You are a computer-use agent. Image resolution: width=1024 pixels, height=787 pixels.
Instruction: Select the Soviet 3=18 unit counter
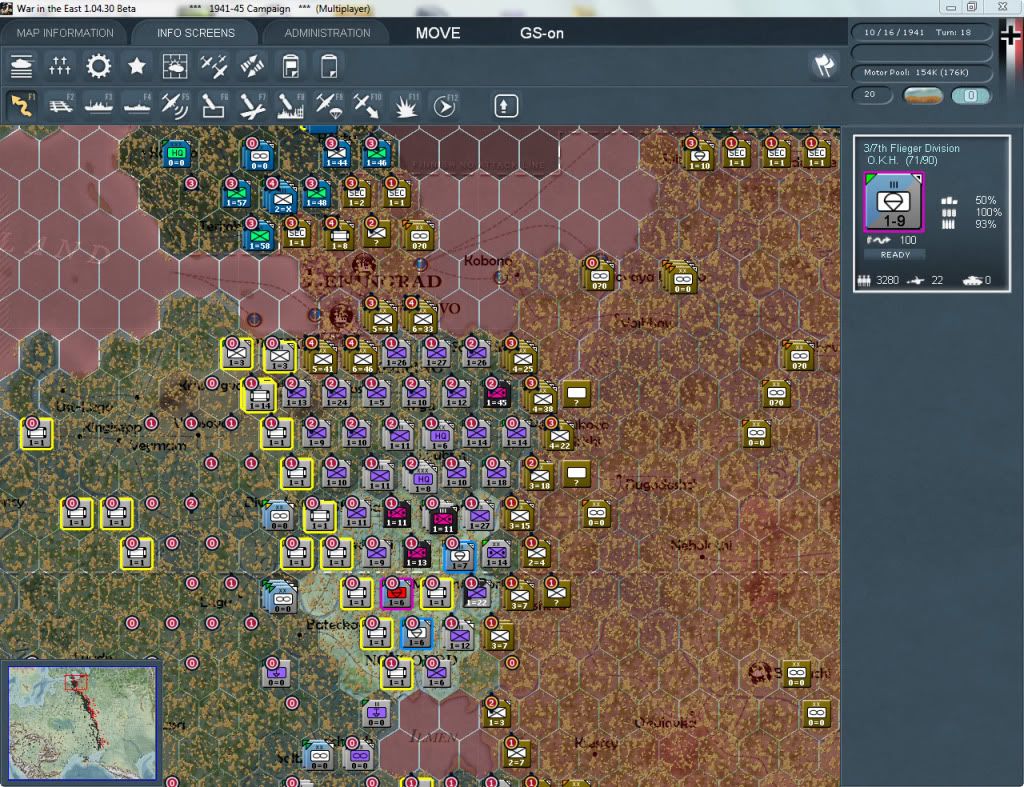(539, 477)
